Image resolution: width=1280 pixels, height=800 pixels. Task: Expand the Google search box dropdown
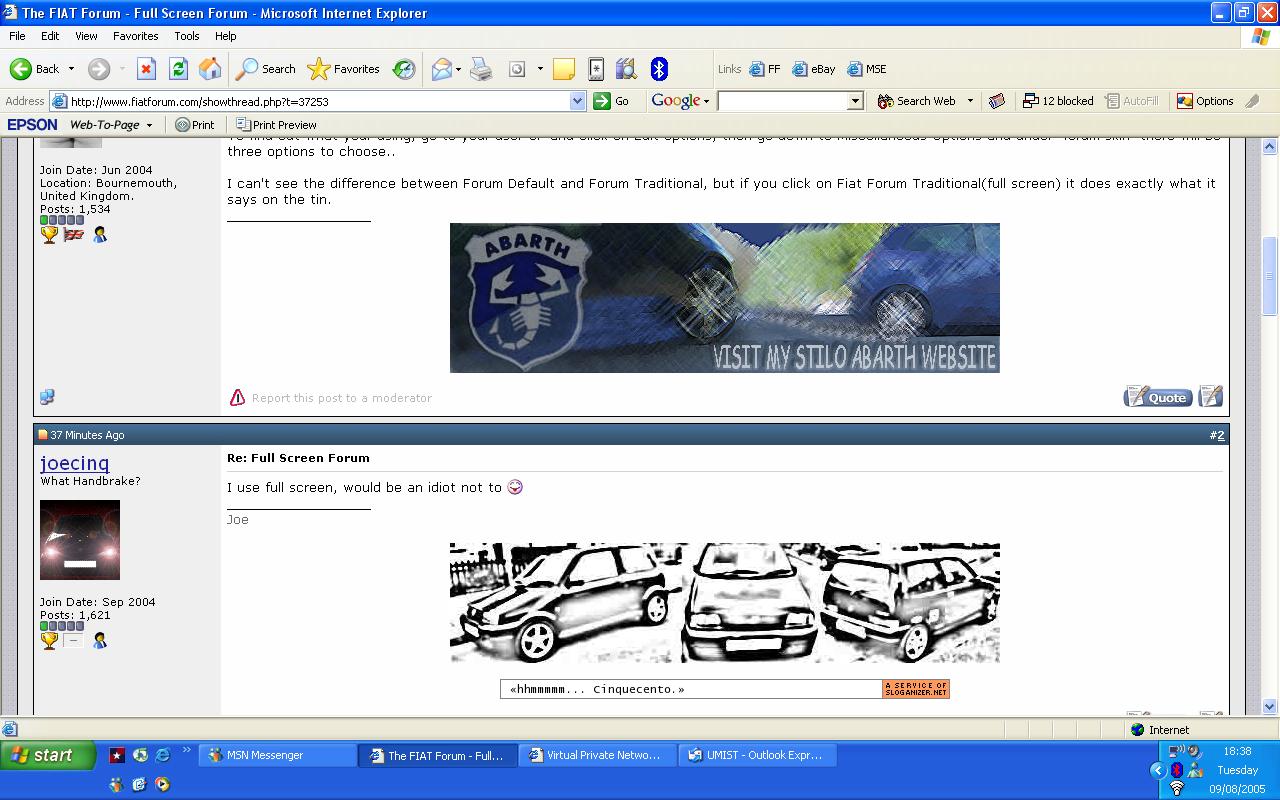(x=855, y=101)
